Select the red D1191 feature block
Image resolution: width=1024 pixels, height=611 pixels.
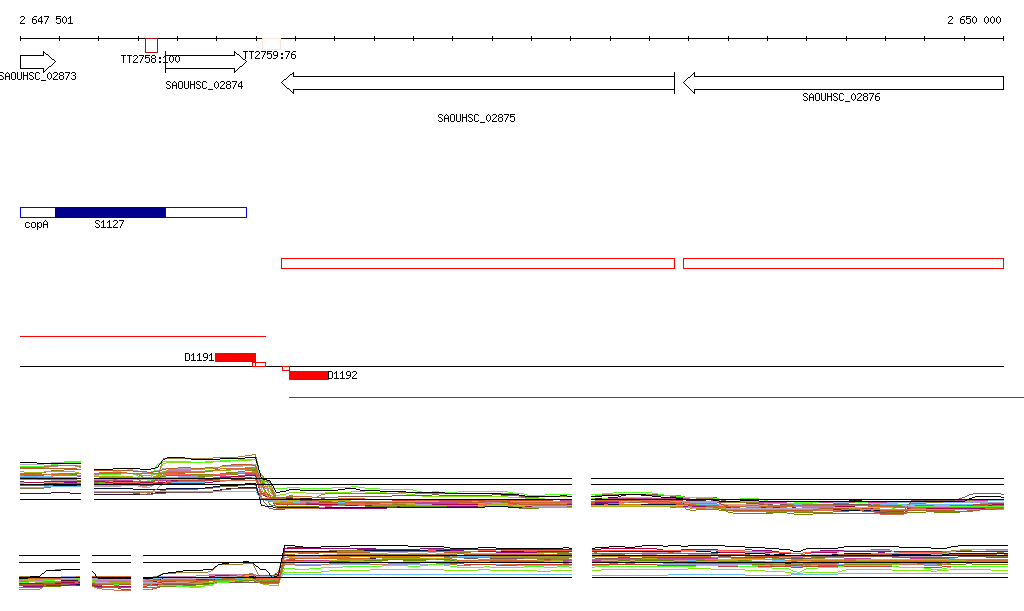click(x=235, y=357)
